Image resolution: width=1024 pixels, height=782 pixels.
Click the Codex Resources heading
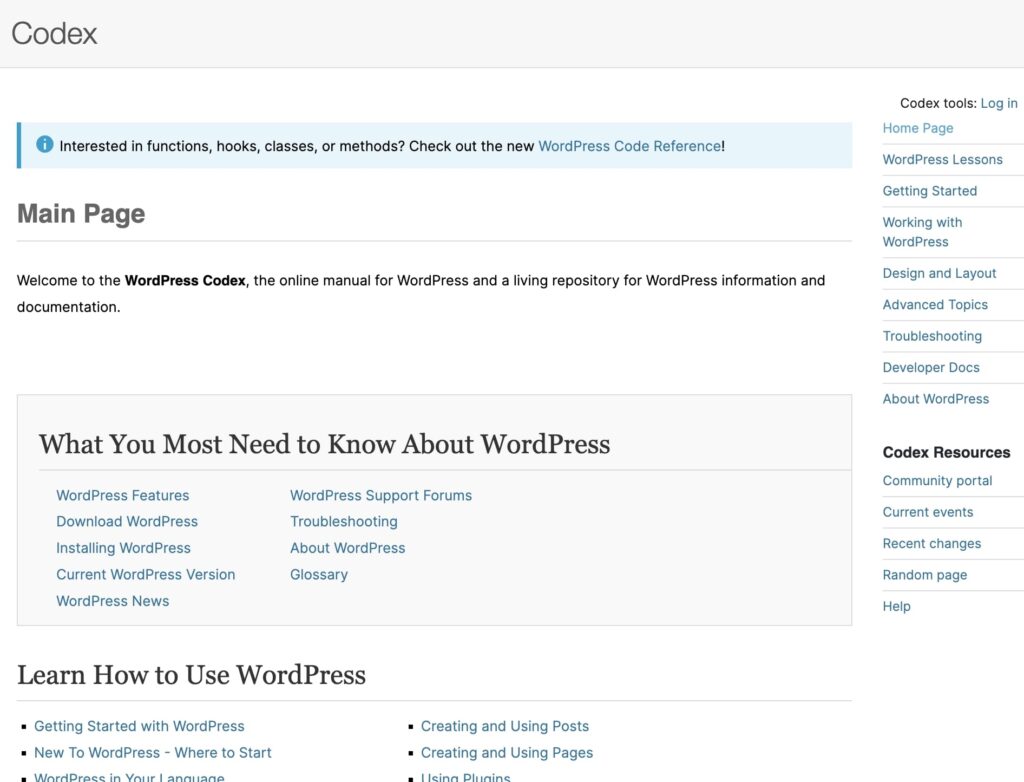click(x=946, y=452)
